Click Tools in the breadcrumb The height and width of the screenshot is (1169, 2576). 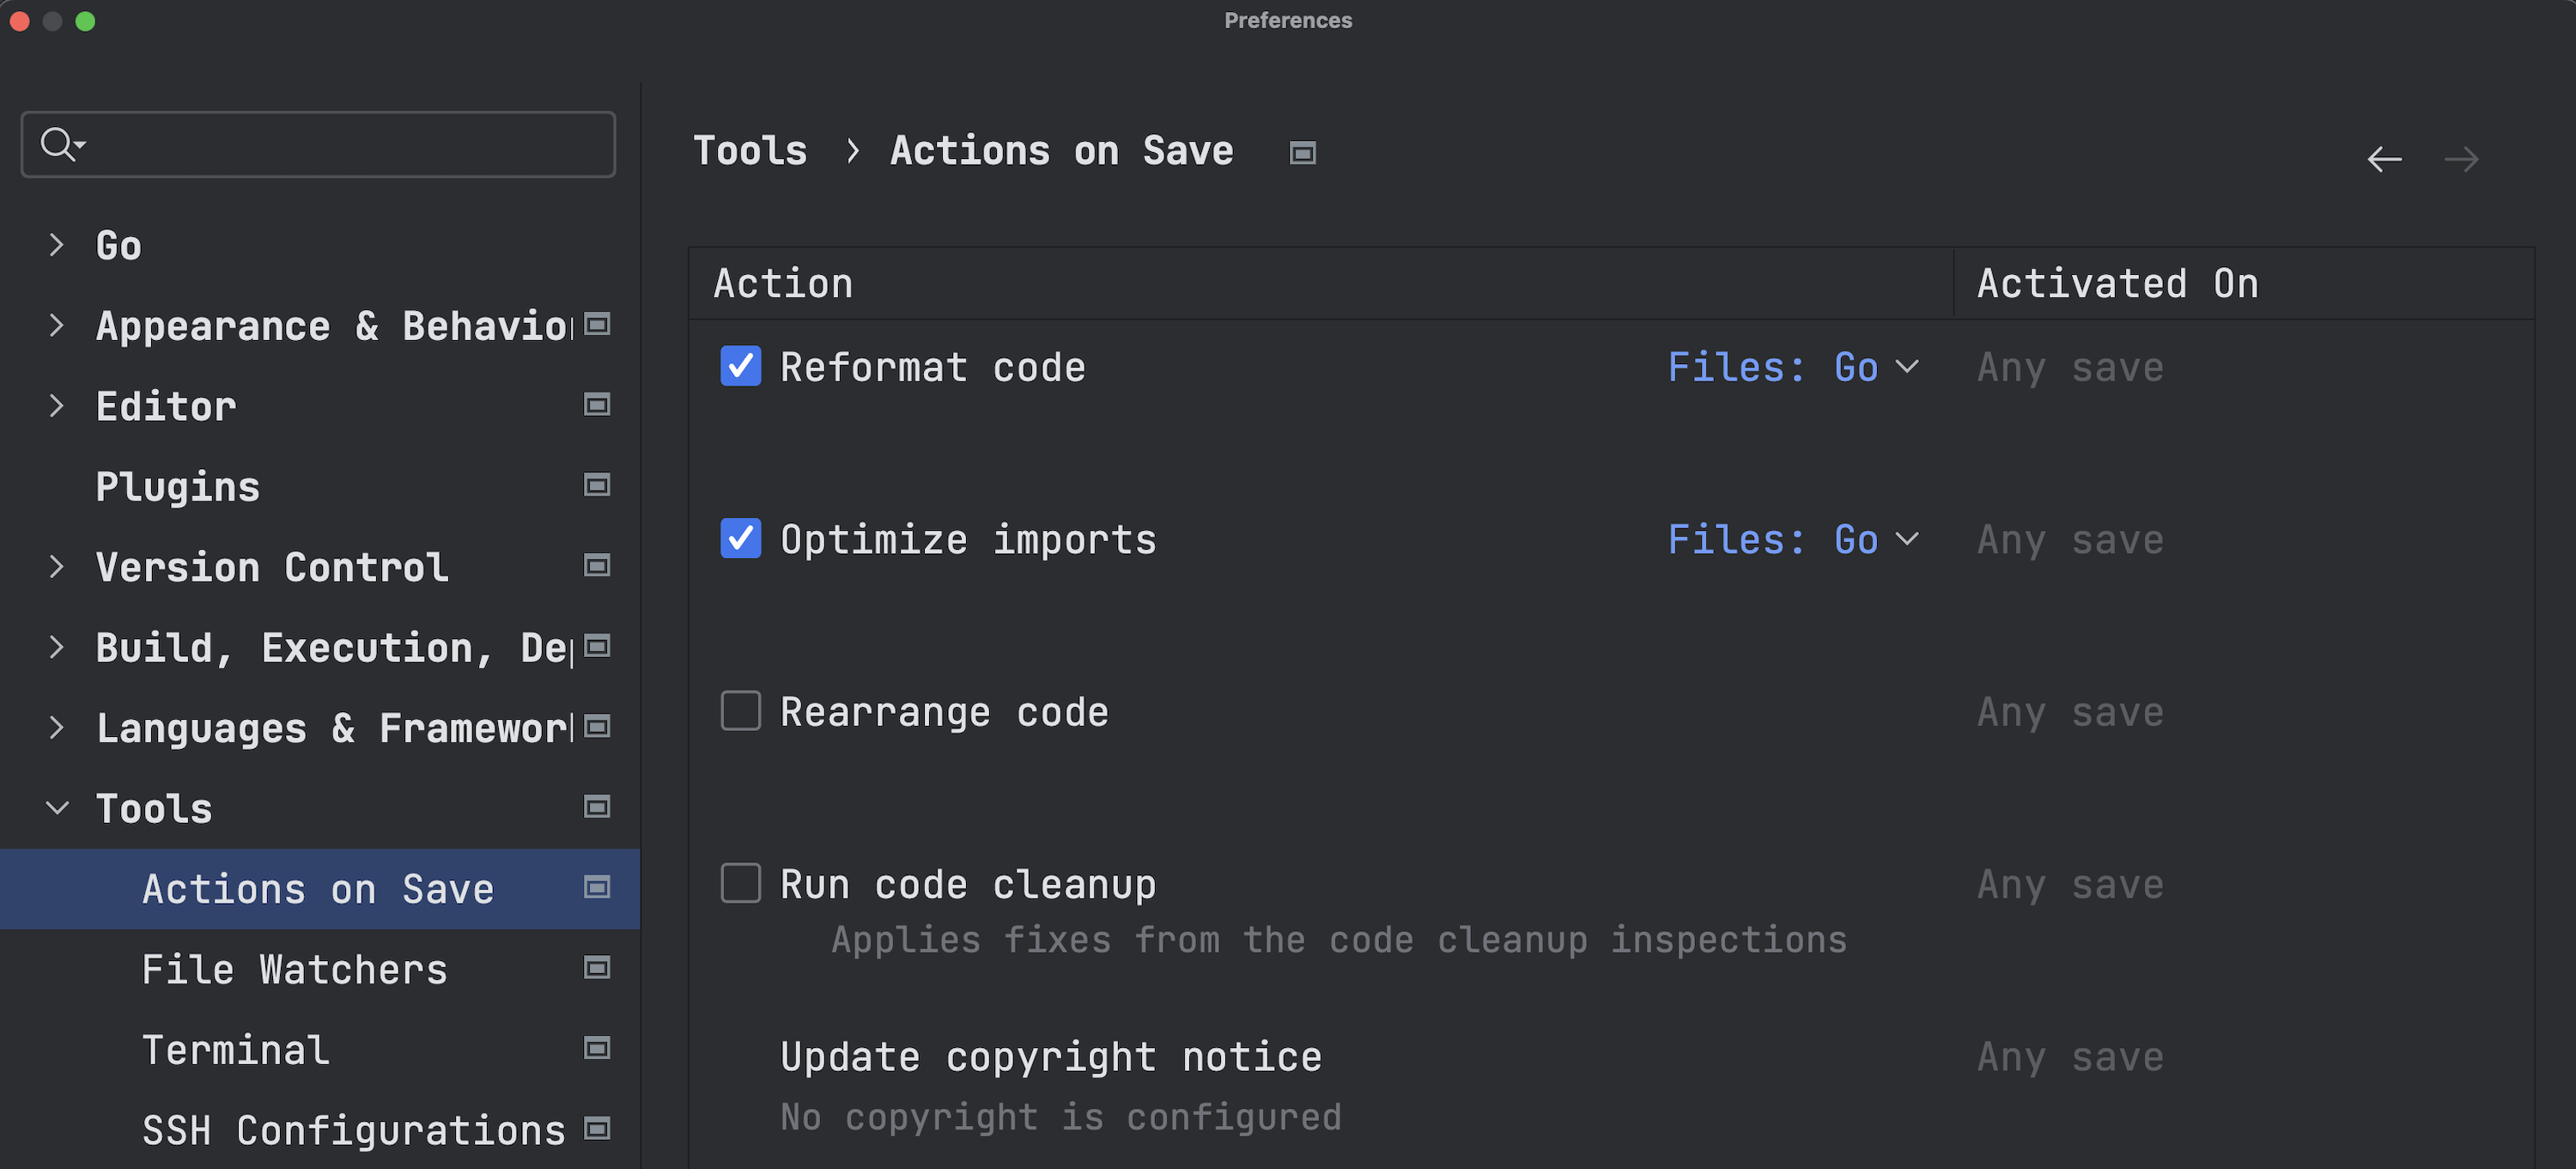click(750, 151)
